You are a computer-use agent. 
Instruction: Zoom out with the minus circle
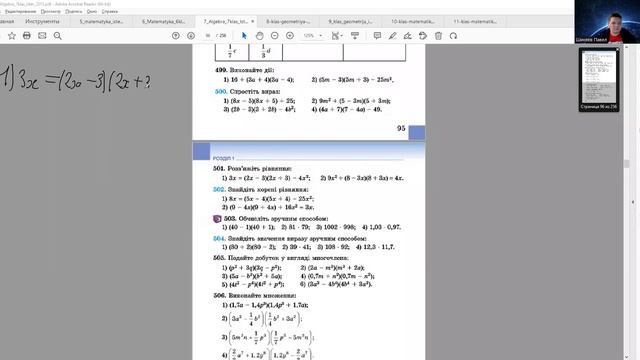coord(275,36)
